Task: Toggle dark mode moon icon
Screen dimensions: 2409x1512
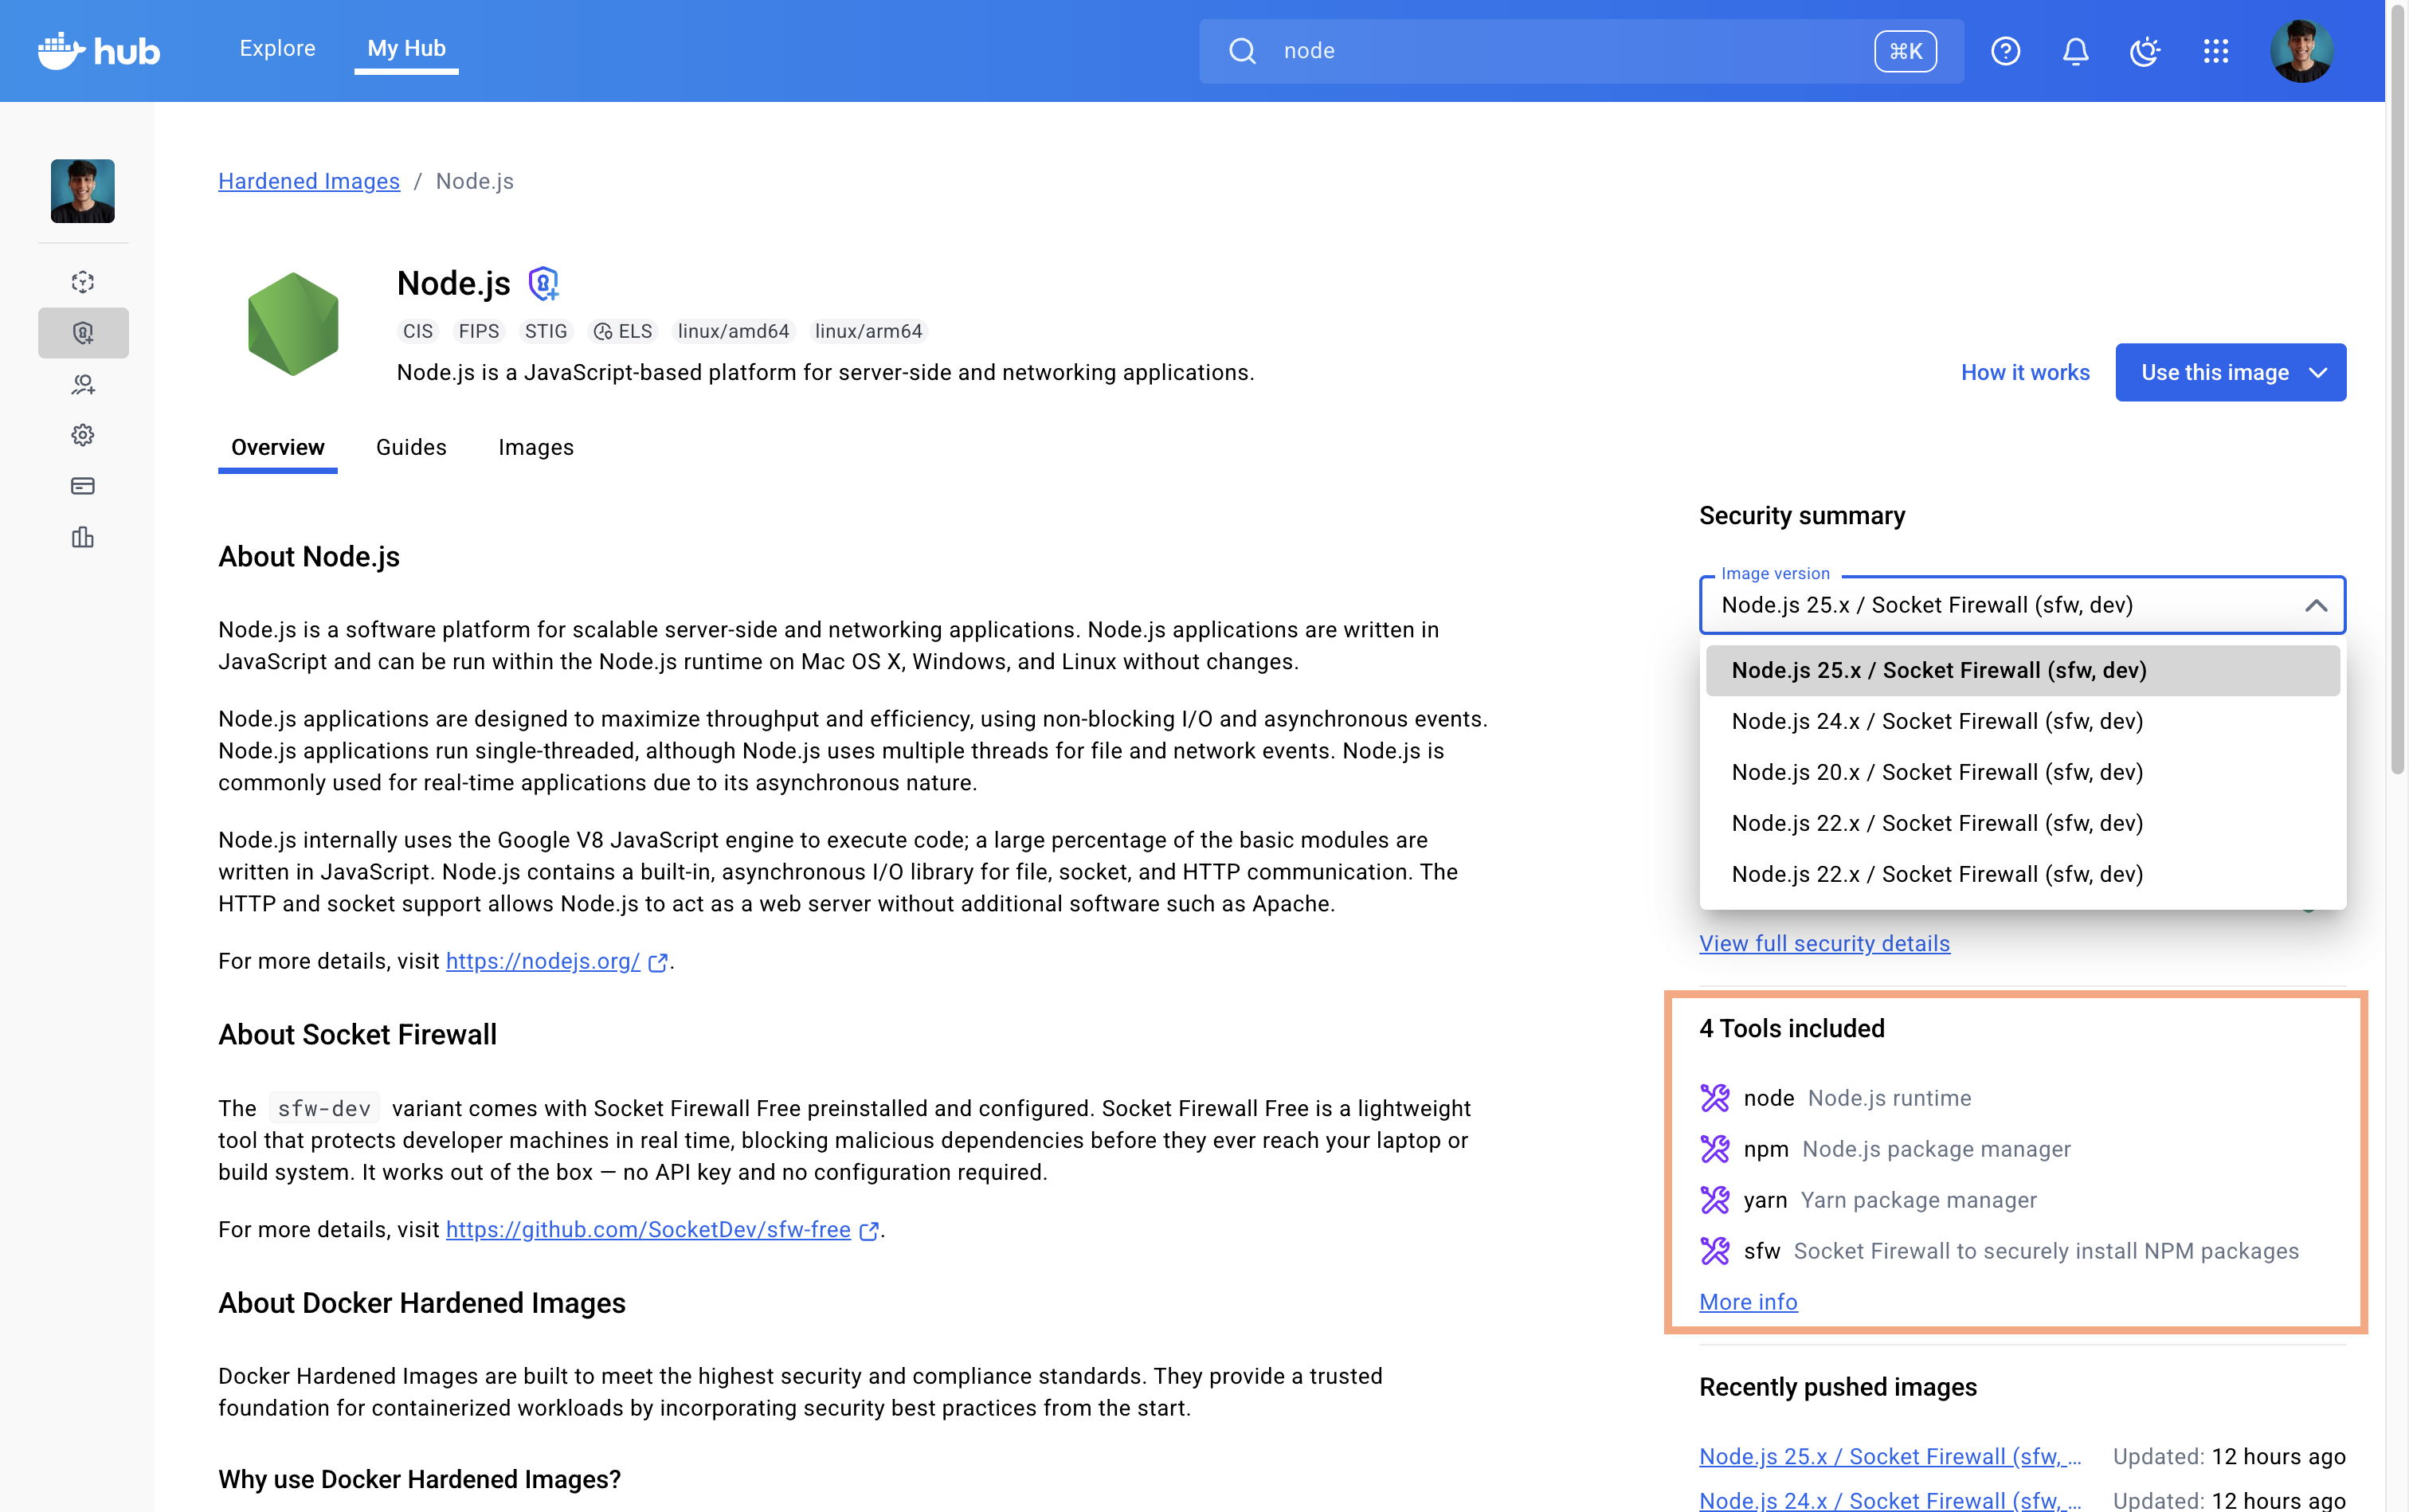Action: [2144, 51]
